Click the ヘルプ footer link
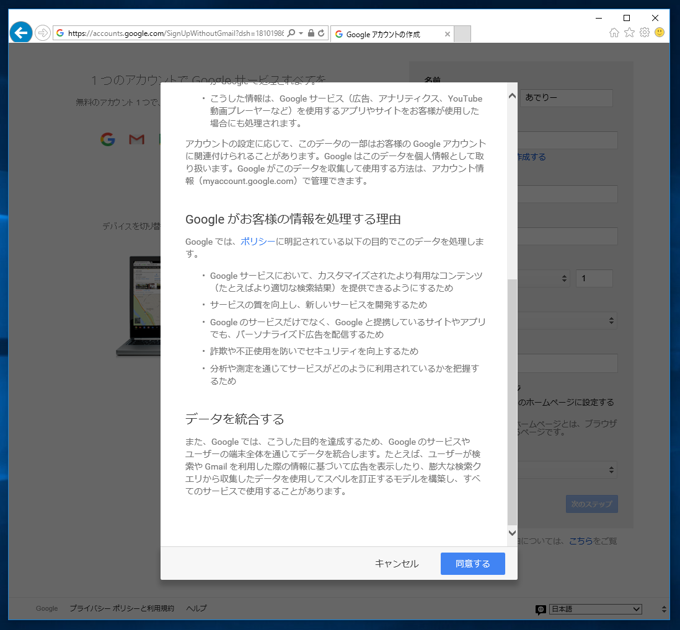Screen dimensions: 680x630 click(x=196, y=608)
